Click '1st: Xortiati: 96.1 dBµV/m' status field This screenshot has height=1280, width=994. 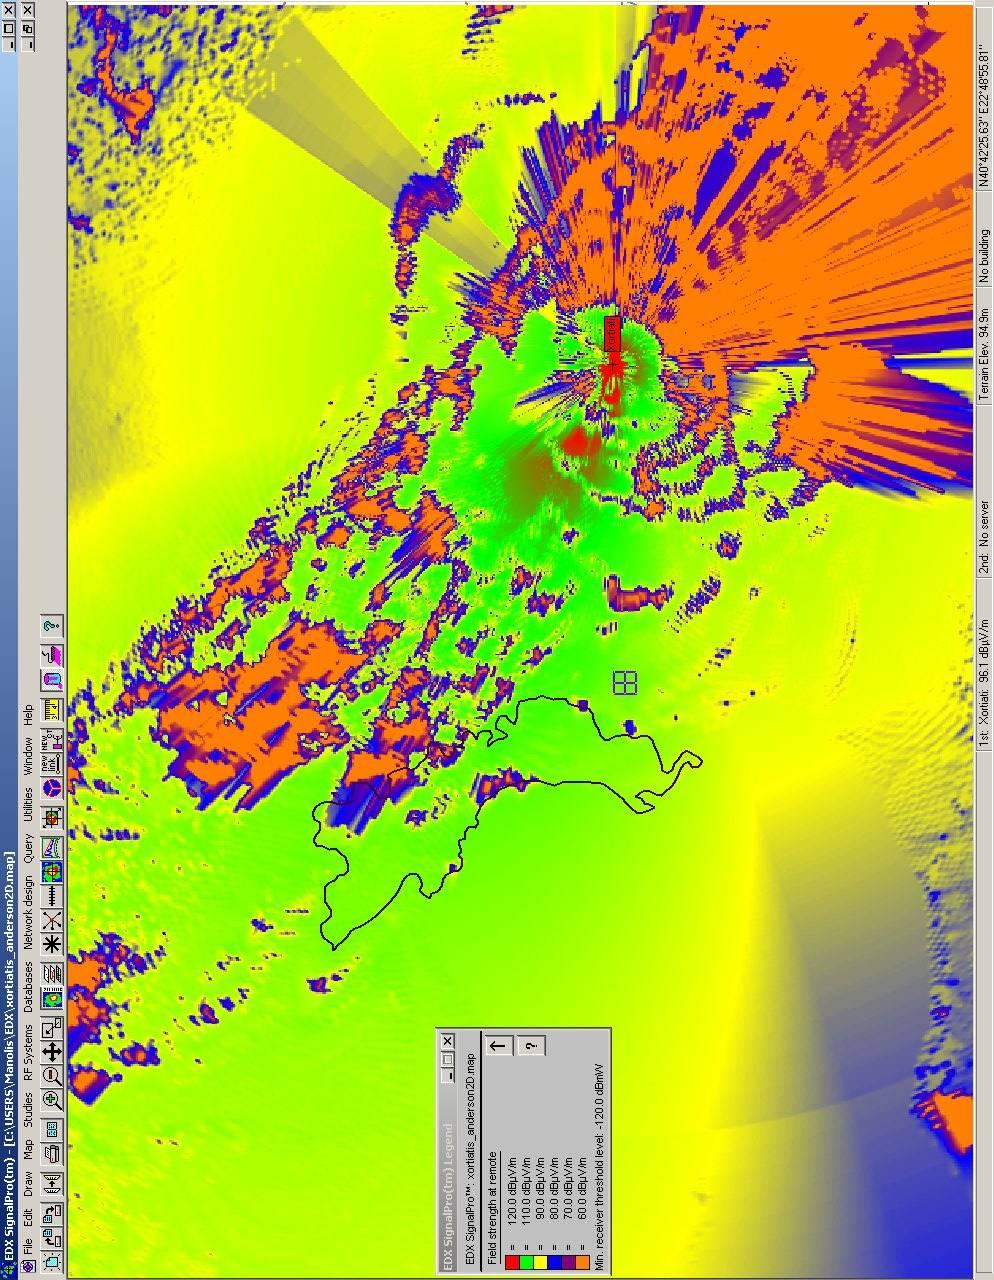[984, 665]
